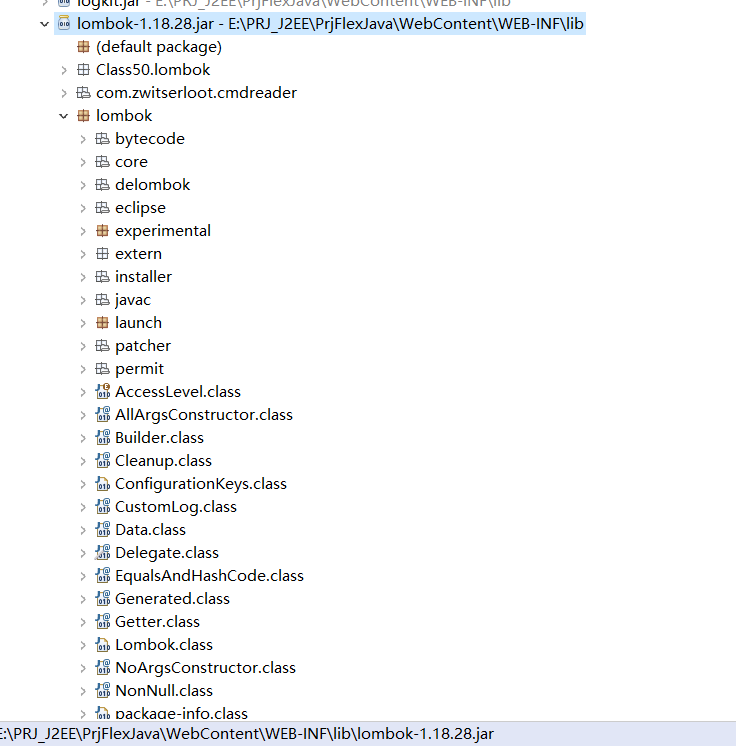The width and height of the screenshot is (736, 746).
Task: Select lombok-1.18.28.jar library entry
Action: [330, 24]
